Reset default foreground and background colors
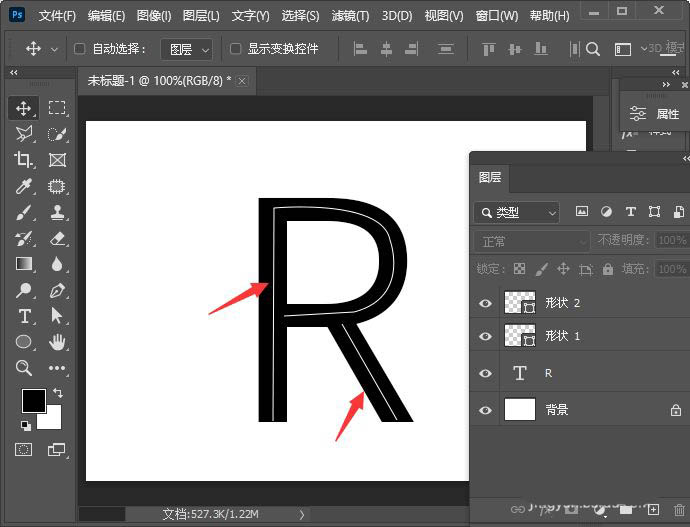The width and height of the screenshot is (690, 527). click(26, 425)
